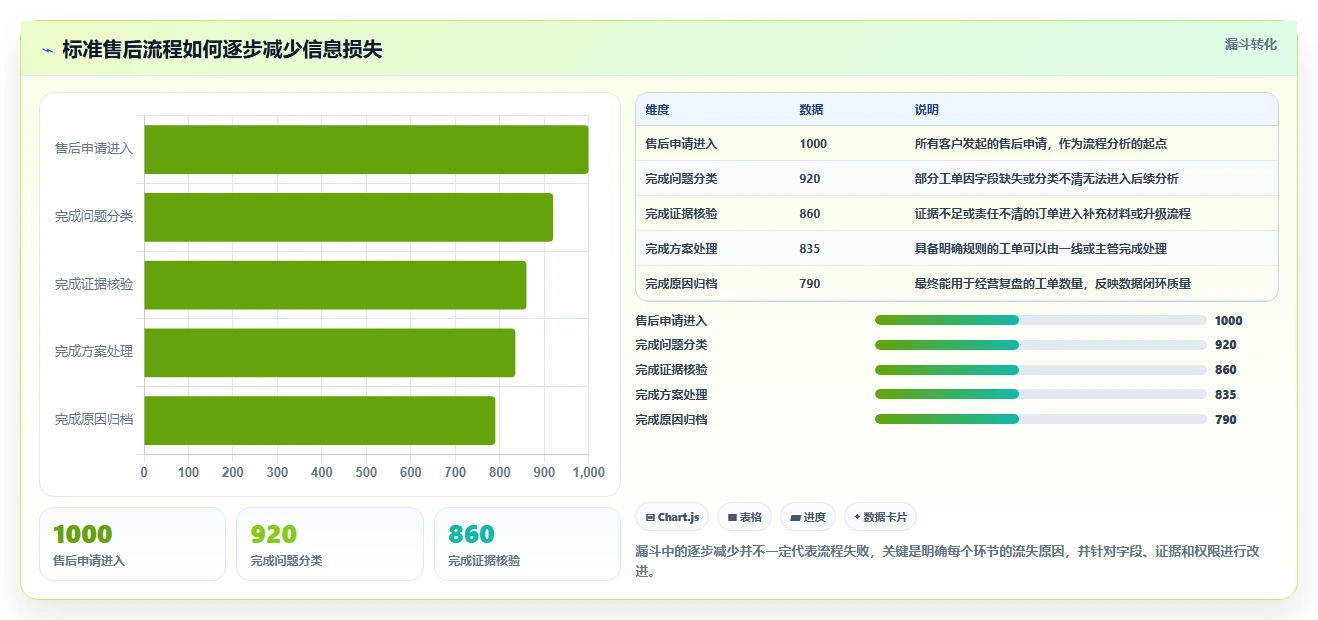Click the progress value 790
This screenshot has width=1318, height=620.
click(1225, 420)
